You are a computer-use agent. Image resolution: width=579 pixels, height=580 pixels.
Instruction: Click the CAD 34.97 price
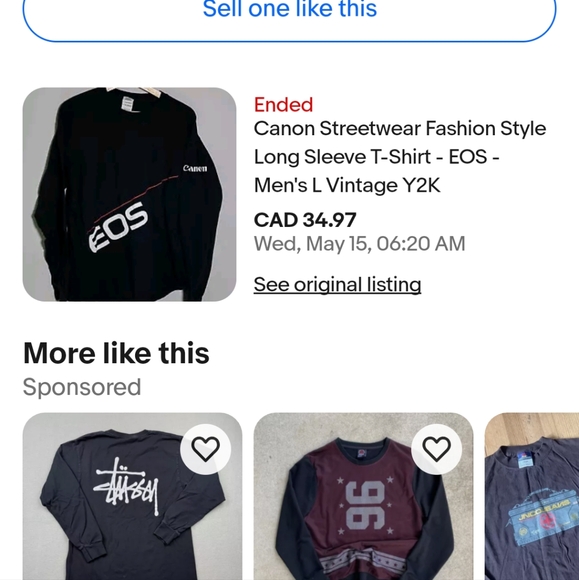(305, 220)
